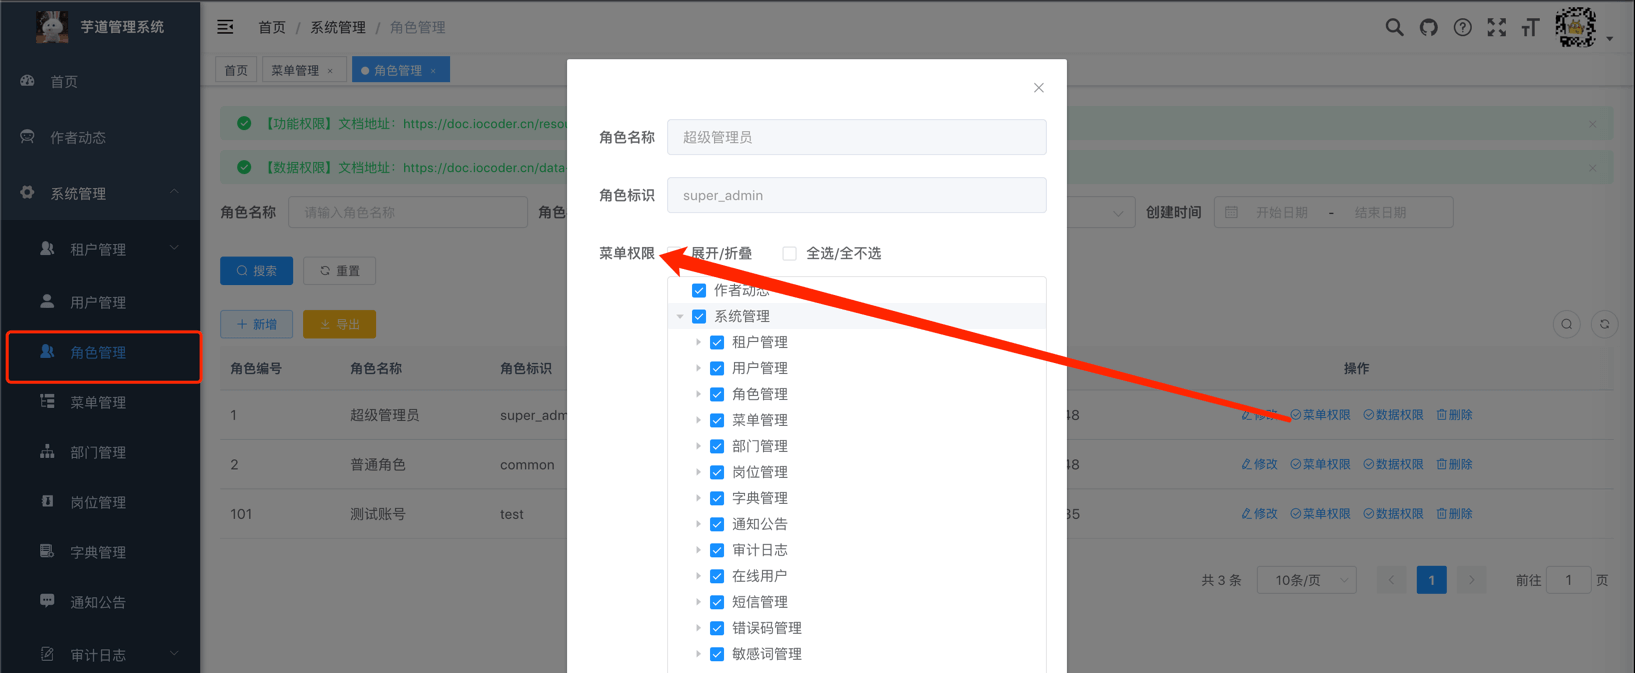1635x673 pixels.
Task: Expand the 审计日志 sidebar submenu
Action: pos(100,655)
